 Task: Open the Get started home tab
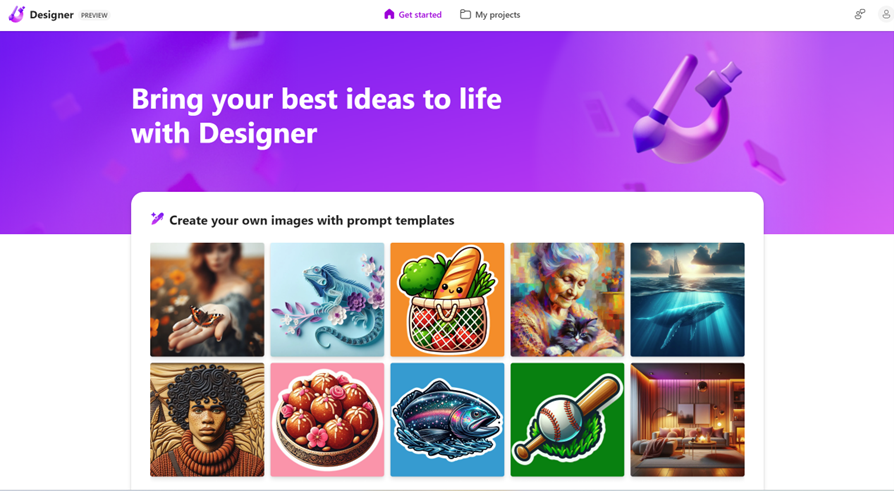[413, 14]
